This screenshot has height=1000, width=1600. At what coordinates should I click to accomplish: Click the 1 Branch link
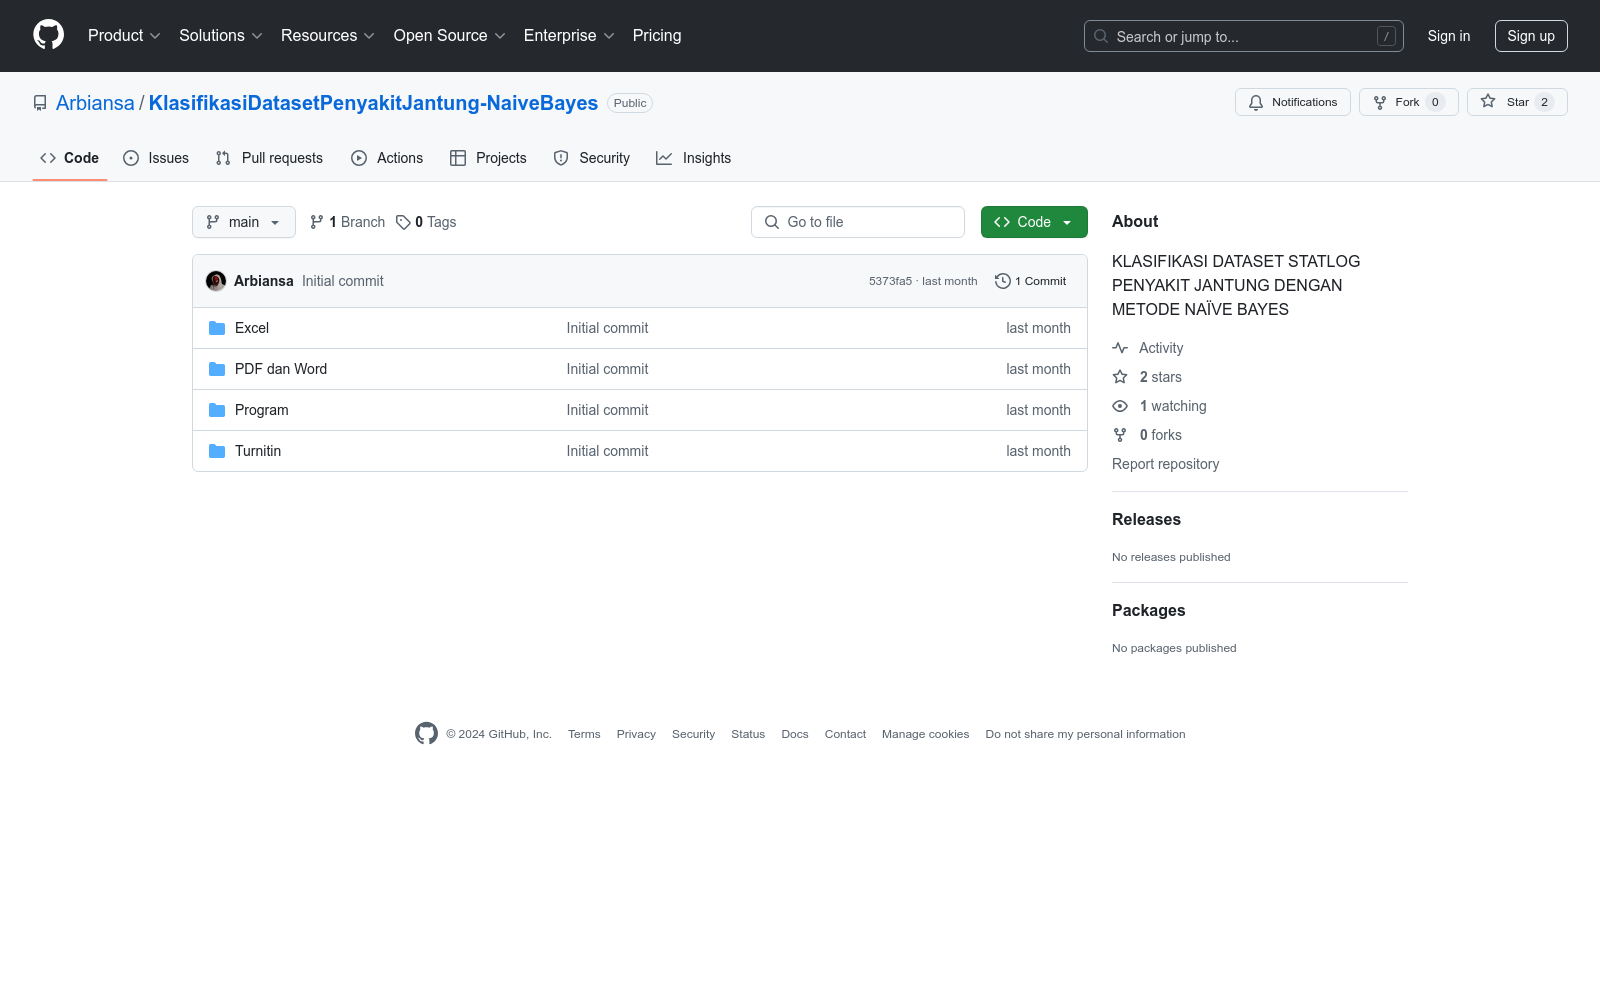point(347,222)
